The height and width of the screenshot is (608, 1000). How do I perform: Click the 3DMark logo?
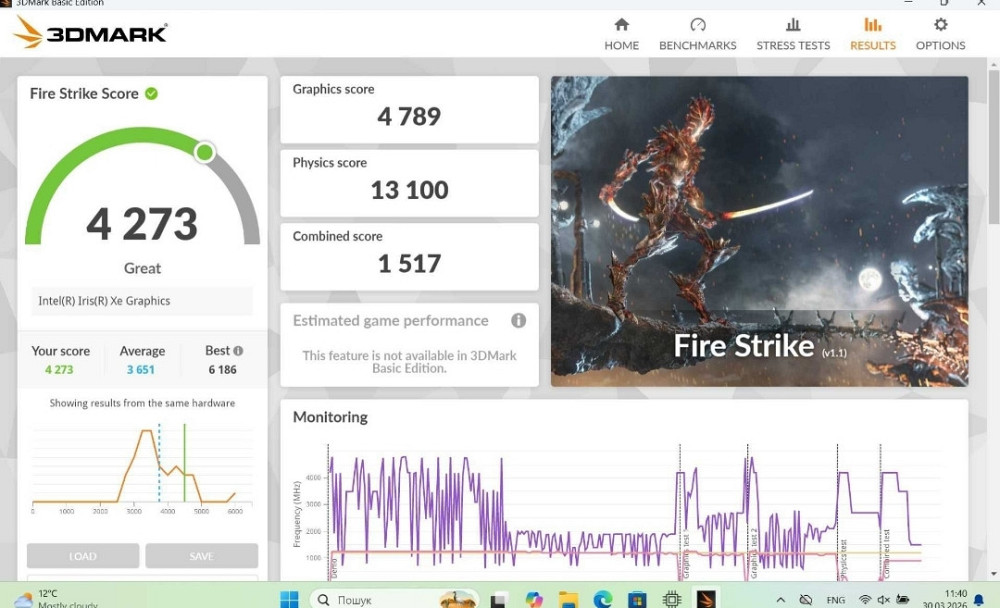(x=90, y=33)
